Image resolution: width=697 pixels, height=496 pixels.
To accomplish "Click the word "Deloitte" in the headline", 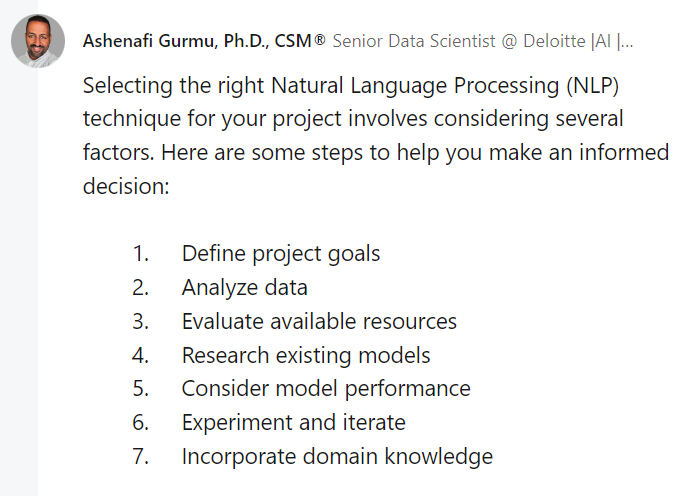I will (554, 41).
